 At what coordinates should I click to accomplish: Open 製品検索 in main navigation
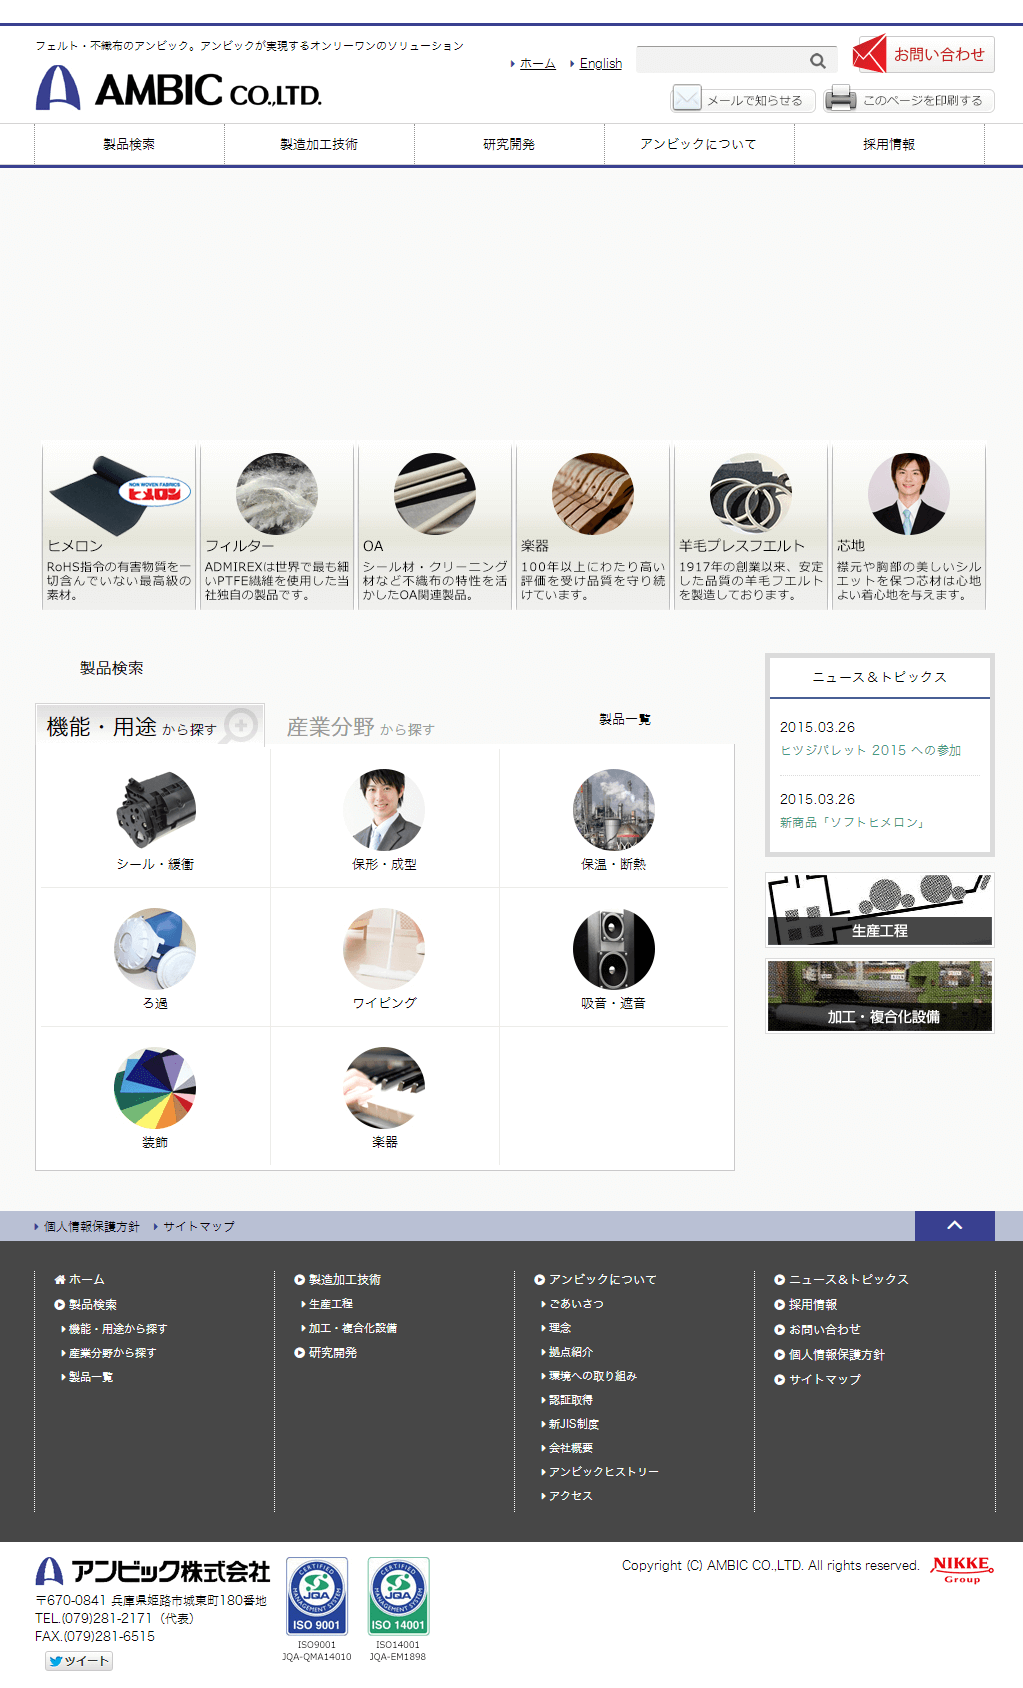tap(129, 144)
